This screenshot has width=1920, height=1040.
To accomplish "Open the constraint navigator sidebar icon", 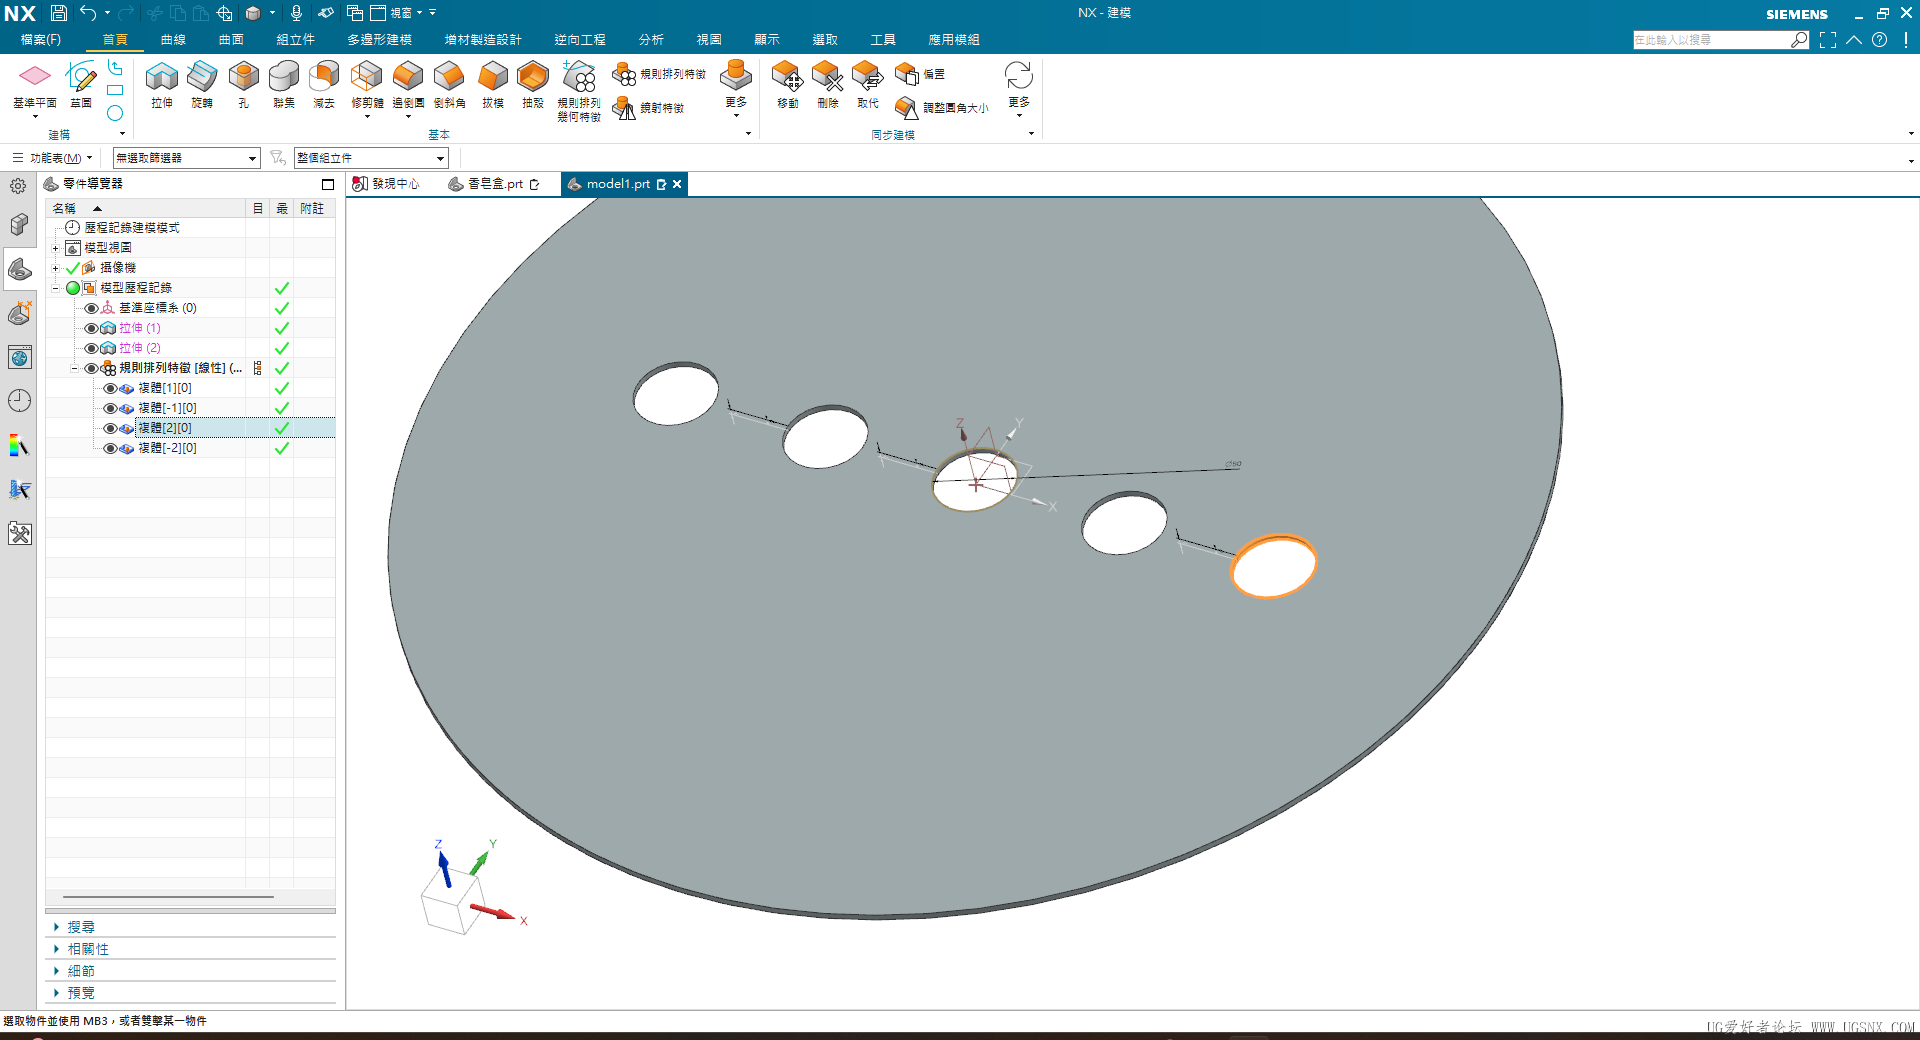I will click(20, 313).
